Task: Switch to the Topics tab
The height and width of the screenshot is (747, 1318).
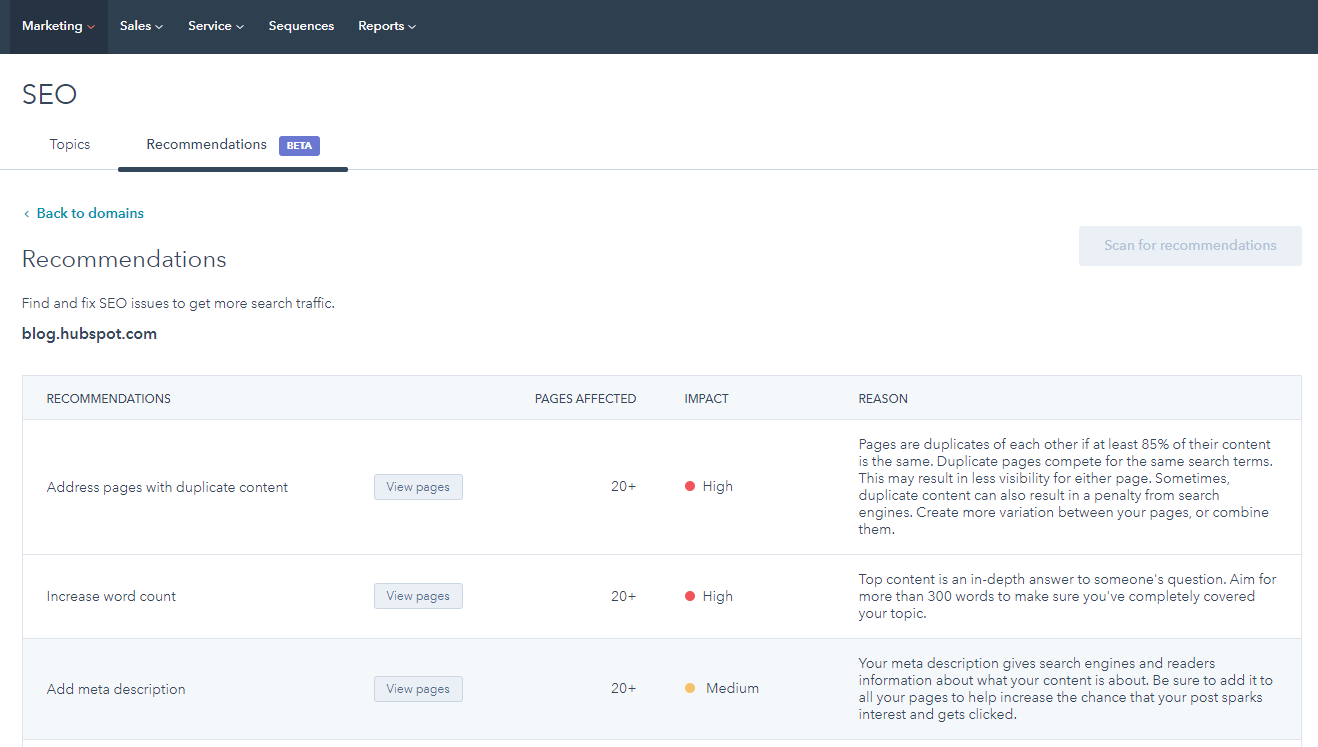Action: pos(70,145)
